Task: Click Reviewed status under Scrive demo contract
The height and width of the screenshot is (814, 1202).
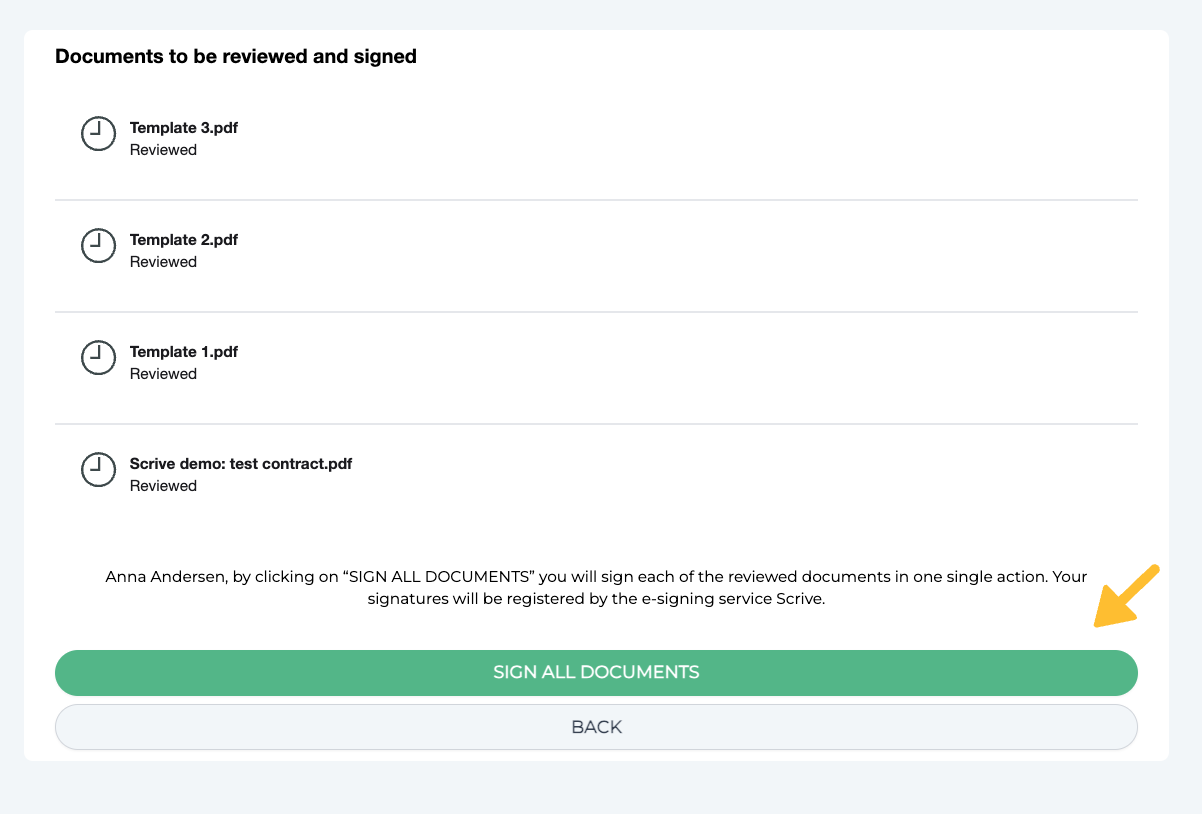Action: (x=163, y=486)
